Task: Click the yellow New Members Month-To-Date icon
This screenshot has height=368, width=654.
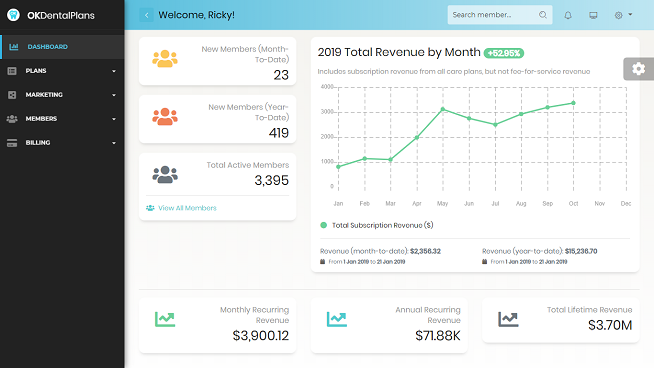Action: pyautogui.click(x=165, y=59)
